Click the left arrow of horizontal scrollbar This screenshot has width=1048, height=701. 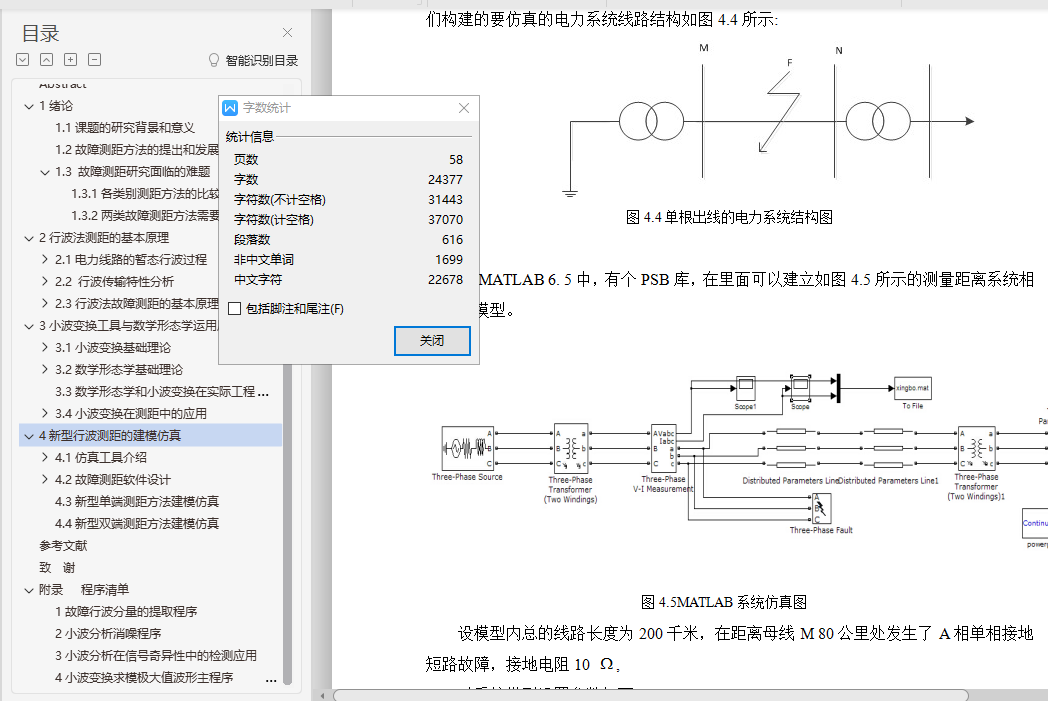point(323,696)
